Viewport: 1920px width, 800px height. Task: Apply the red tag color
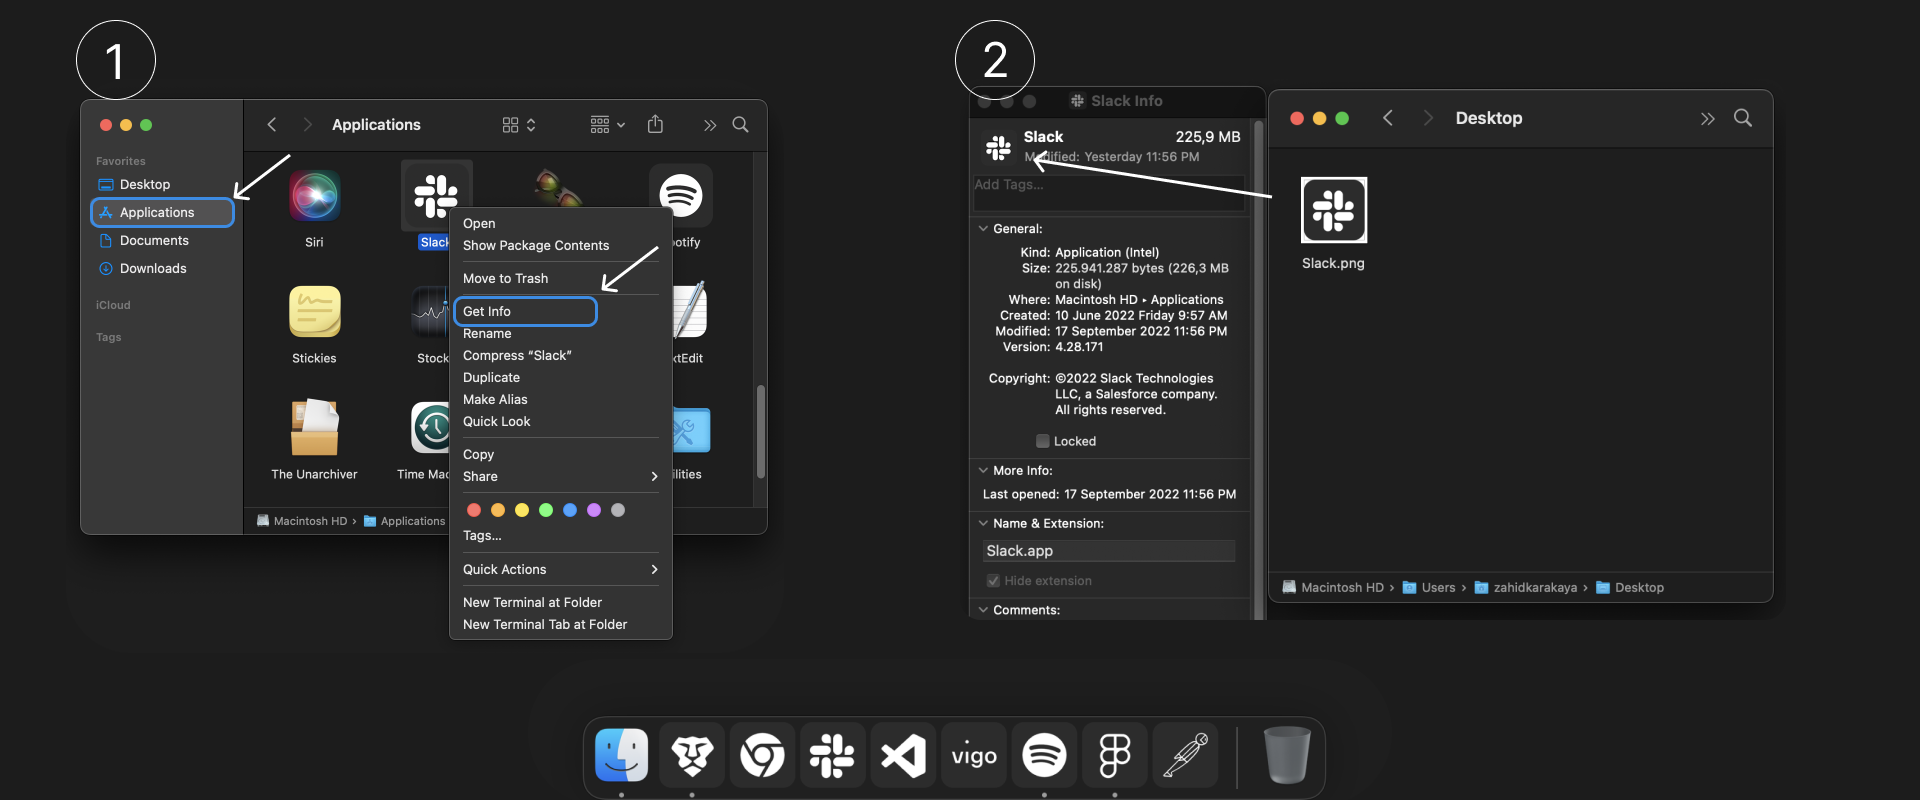[x=474, y=510]
